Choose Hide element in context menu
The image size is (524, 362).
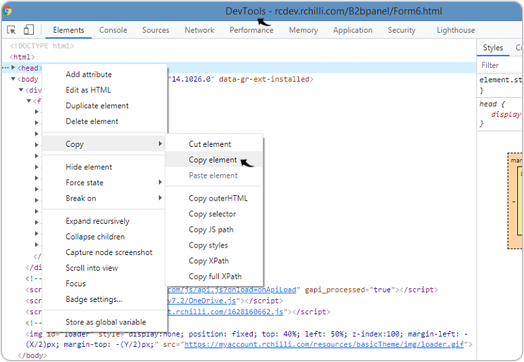[x=89, y=167]
